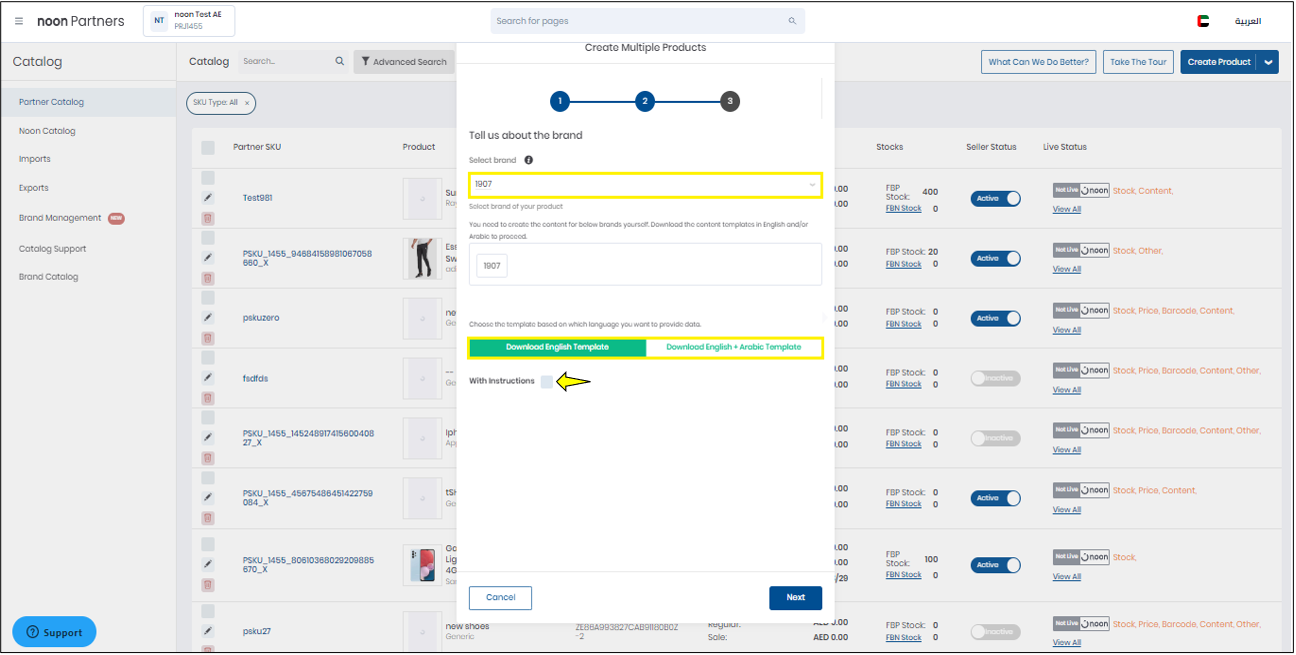Click the search magnifier in top search bar

(792, 21)
